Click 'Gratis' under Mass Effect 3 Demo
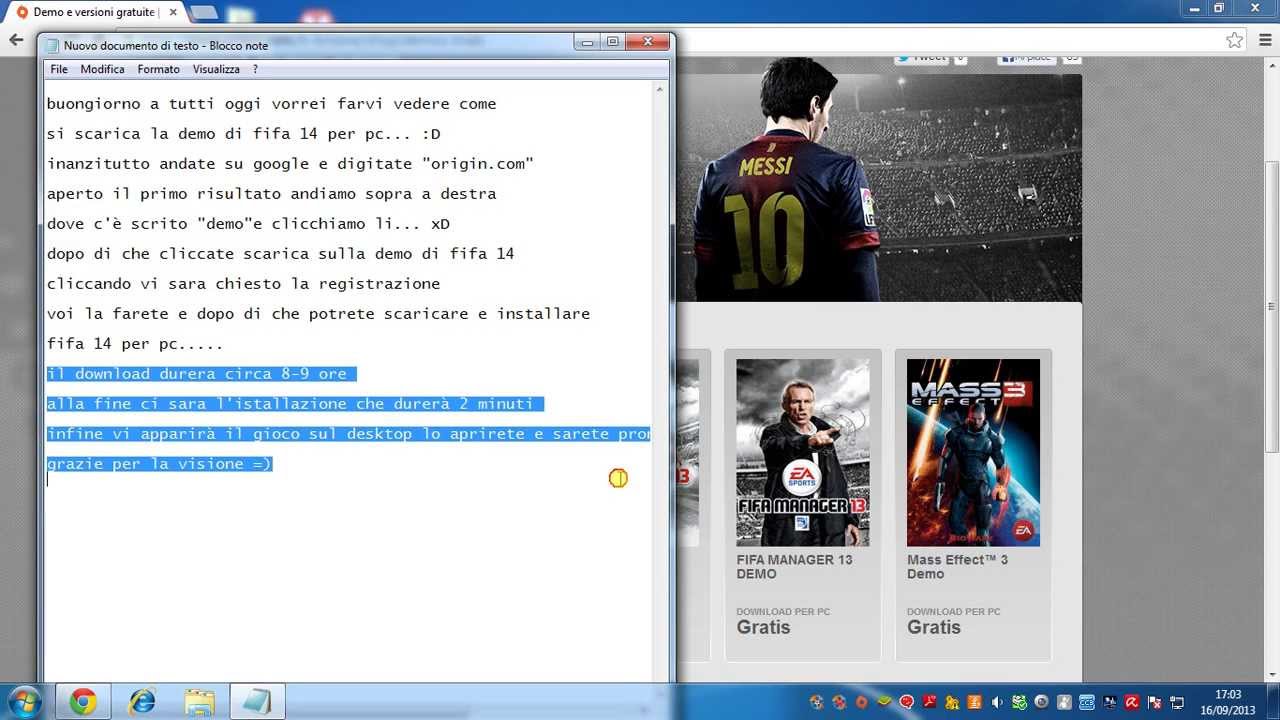This screenshot has height=720, width=1280. (x=933, y=627)
